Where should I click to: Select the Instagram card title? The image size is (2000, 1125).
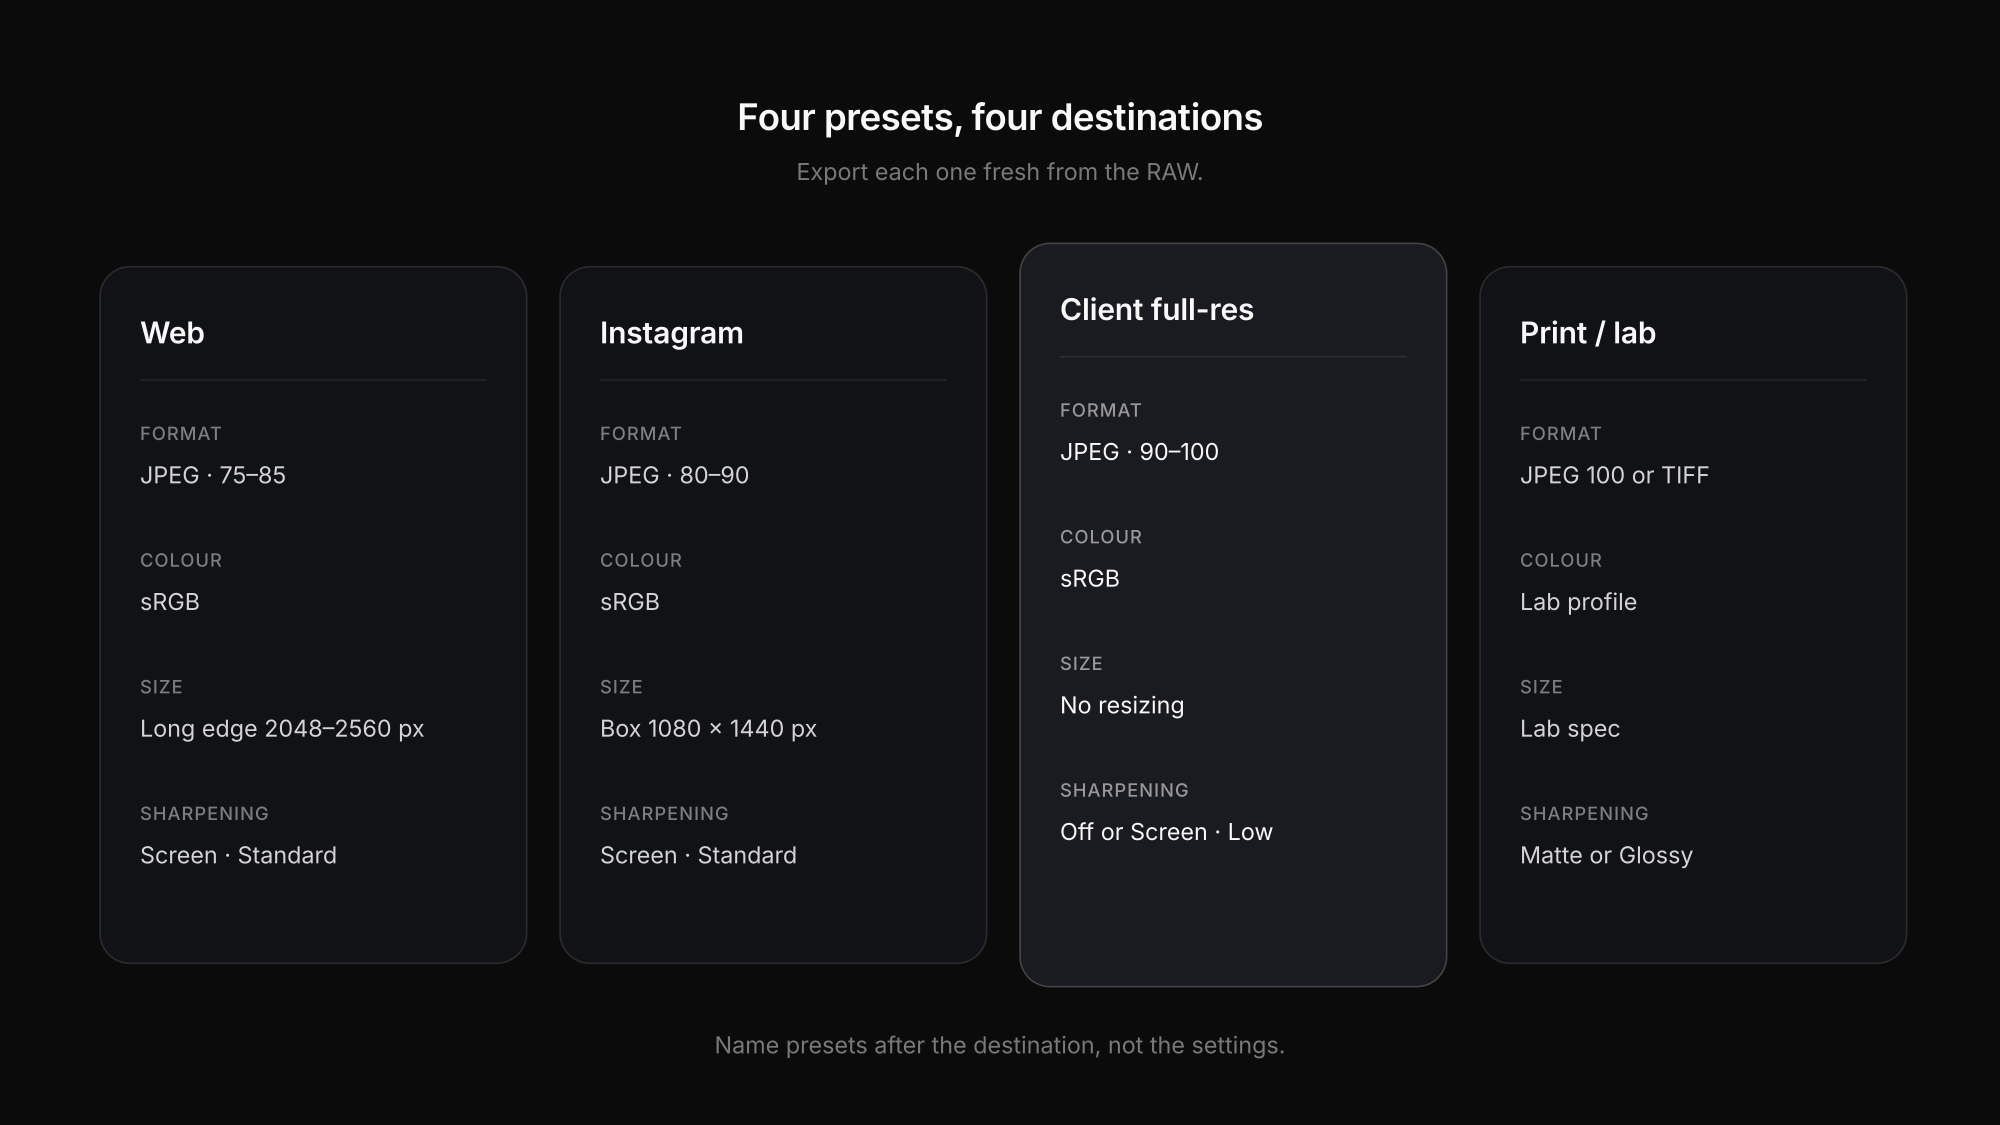672,333
